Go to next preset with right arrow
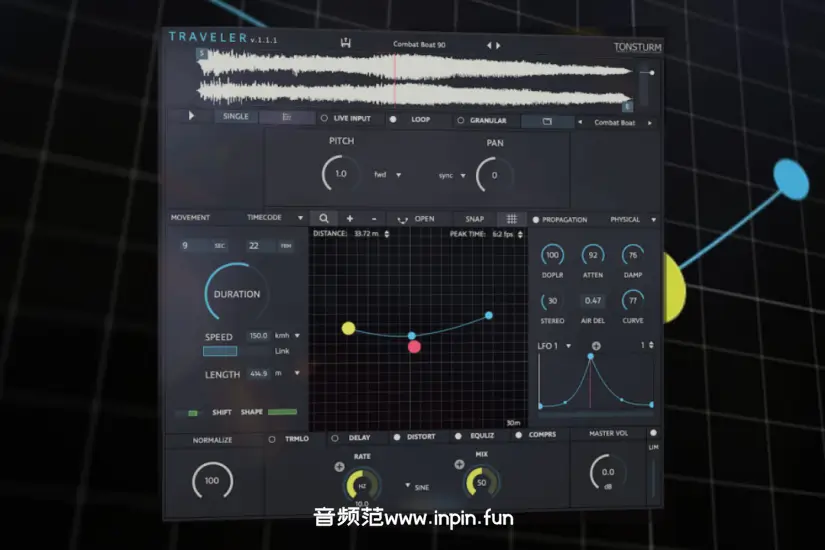 tap(498, 45)
